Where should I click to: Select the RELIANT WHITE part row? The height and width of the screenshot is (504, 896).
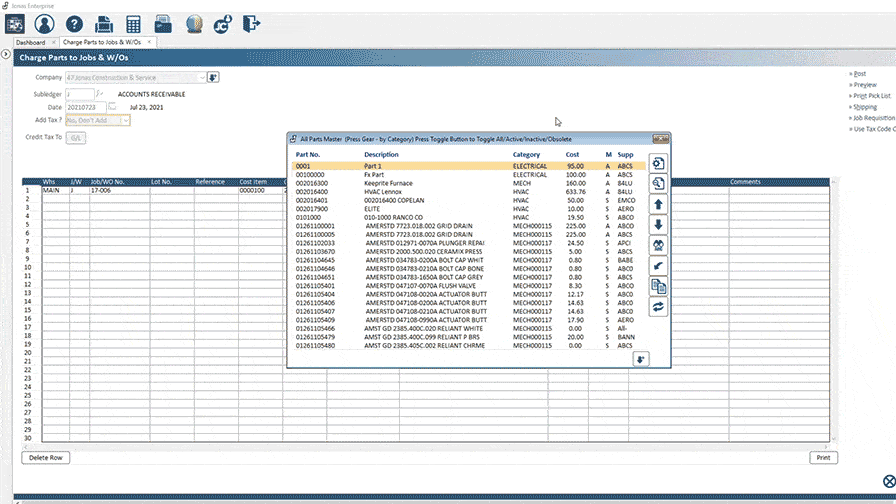[x=469, y=329]
